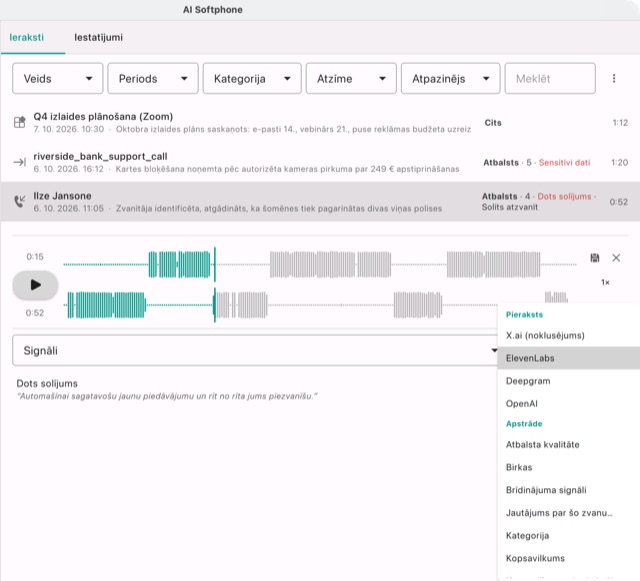Screen dimensions: 640x581
Task: Switch to the Ieraksti tab
Action: point(27,37)
